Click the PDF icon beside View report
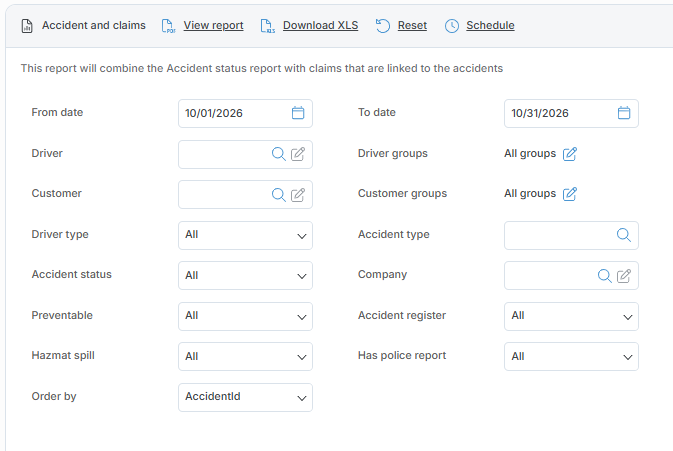The image size is (673, 451). click(168, 26)
